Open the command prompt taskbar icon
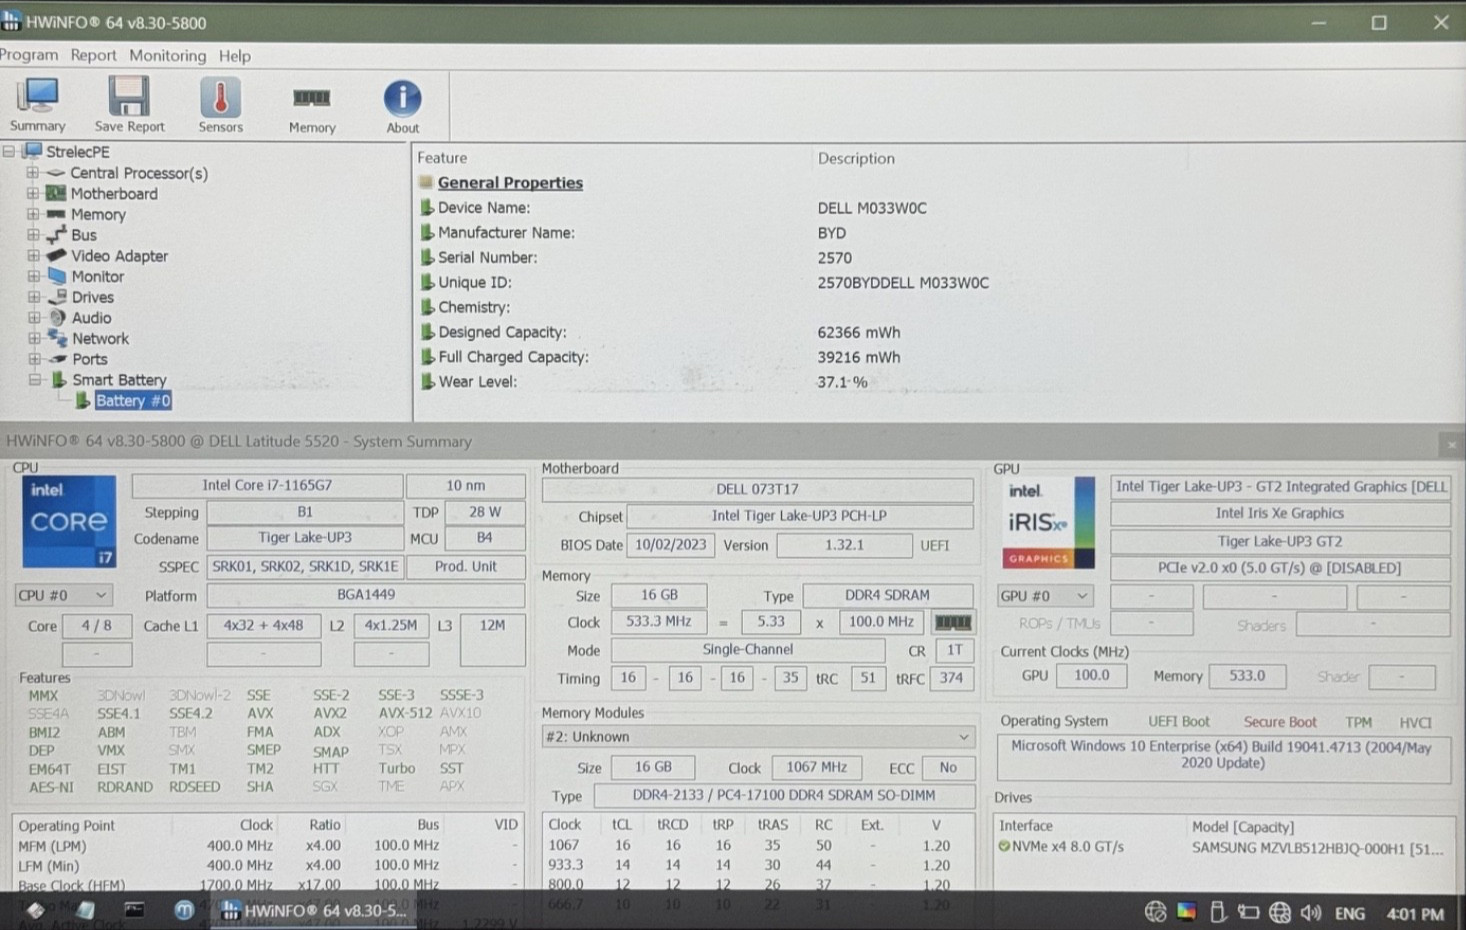 (134, 910)
